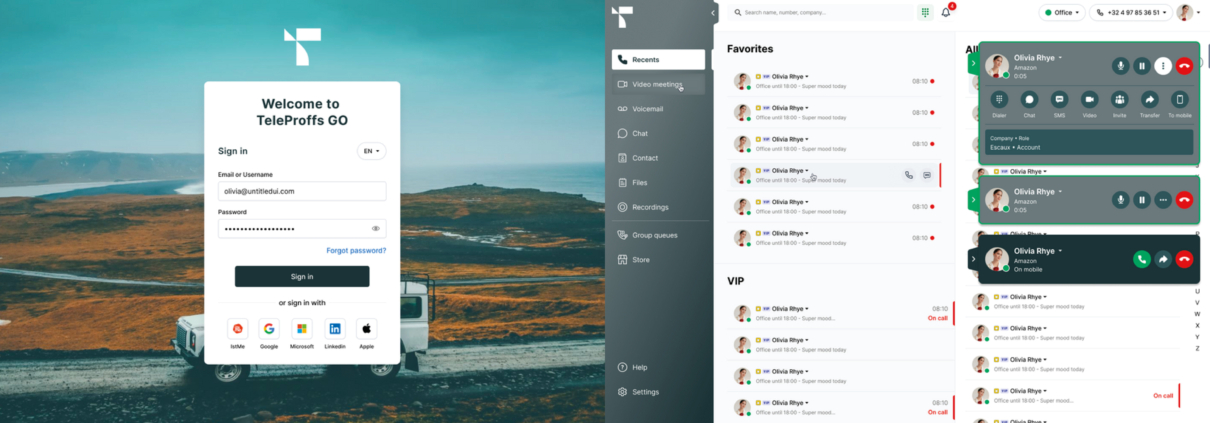Open Video meetings in the sidebar
This screenshot has width=1210, height=423.
[x=658, y=84]
